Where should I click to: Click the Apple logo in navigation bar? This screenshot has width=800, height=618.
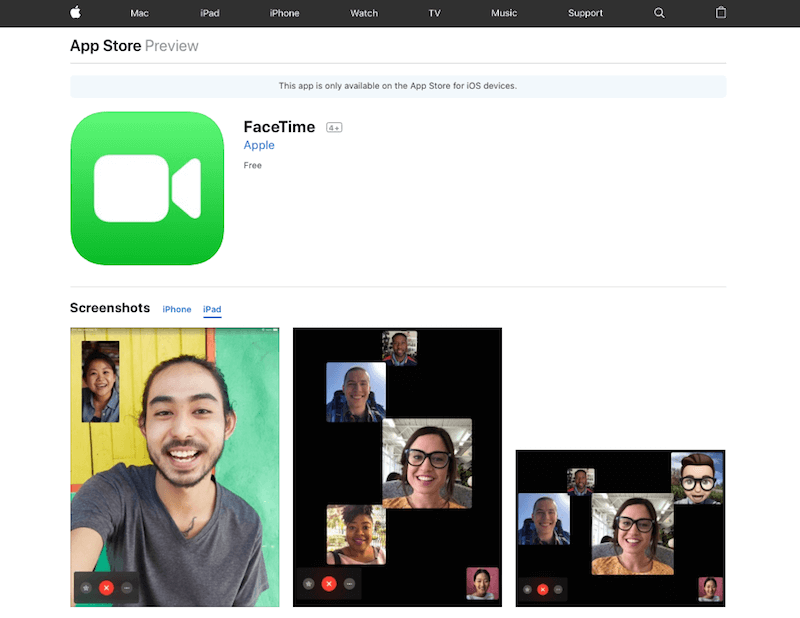[x=76, y=12]
